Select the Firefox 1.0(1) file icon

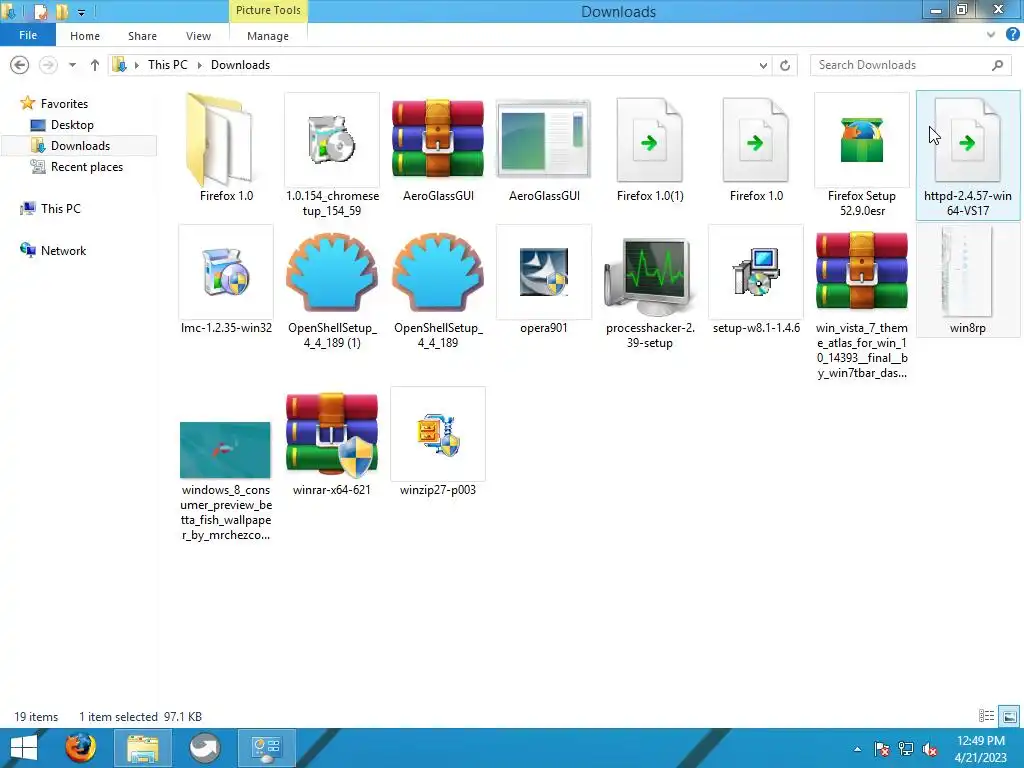tap(650, 140)
